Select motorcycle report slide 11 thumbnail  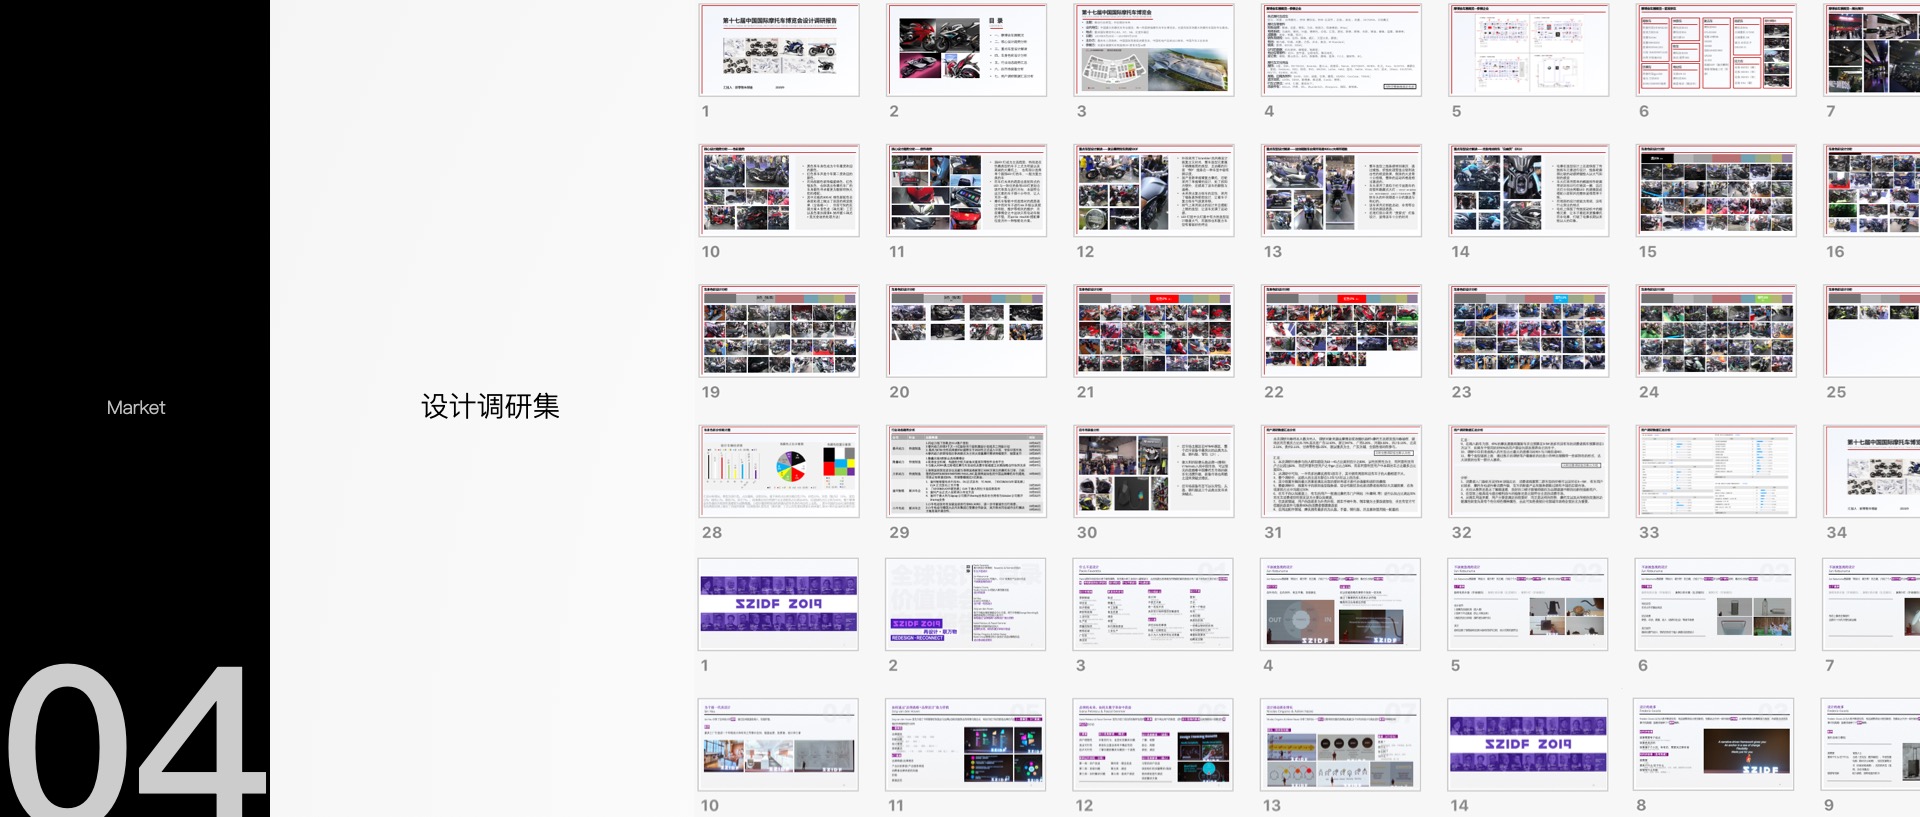(x=966, y=191)
